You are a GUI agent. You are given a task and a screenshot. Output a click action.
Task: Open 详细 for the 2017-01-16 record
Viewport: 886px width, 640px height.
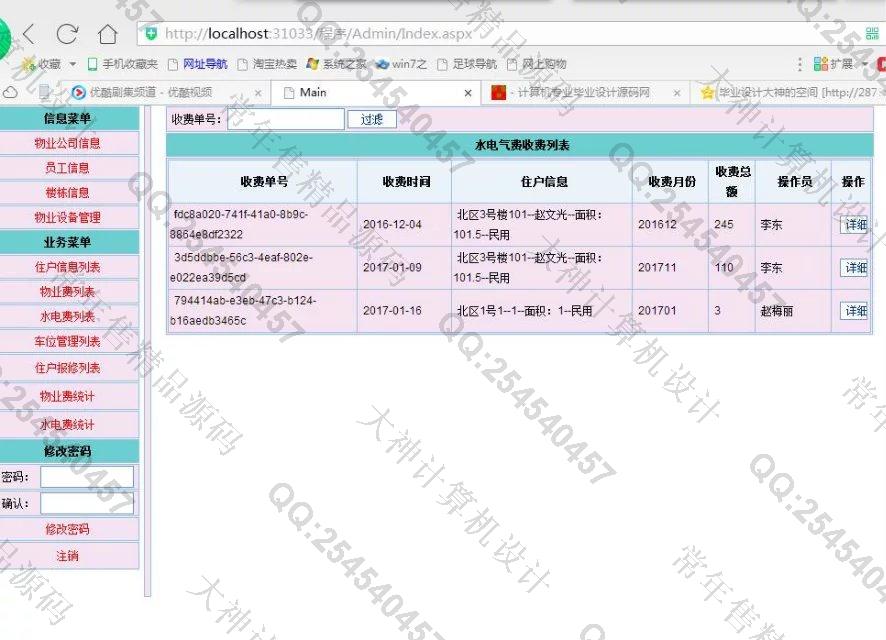pyautogui.click(x=854, y=311)
